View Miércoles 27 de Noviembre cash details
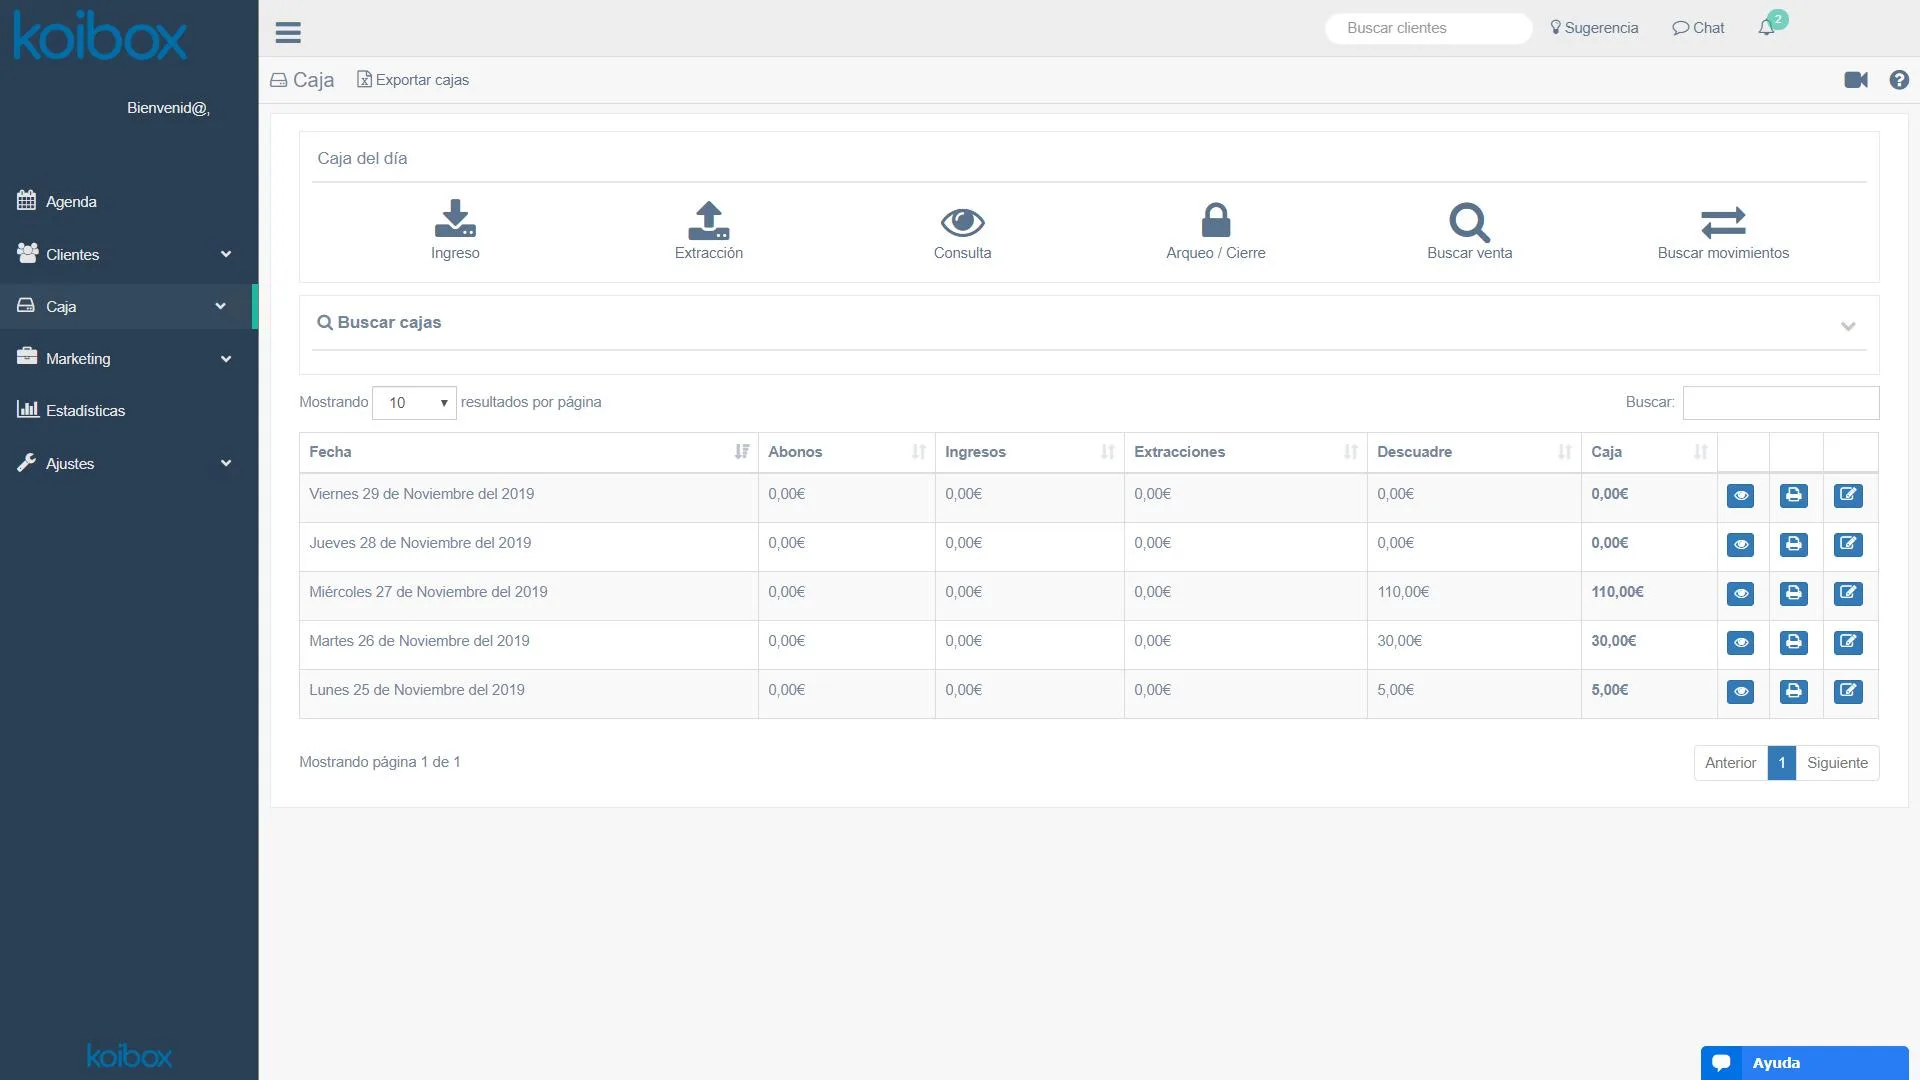 (x=1741, y=594)
